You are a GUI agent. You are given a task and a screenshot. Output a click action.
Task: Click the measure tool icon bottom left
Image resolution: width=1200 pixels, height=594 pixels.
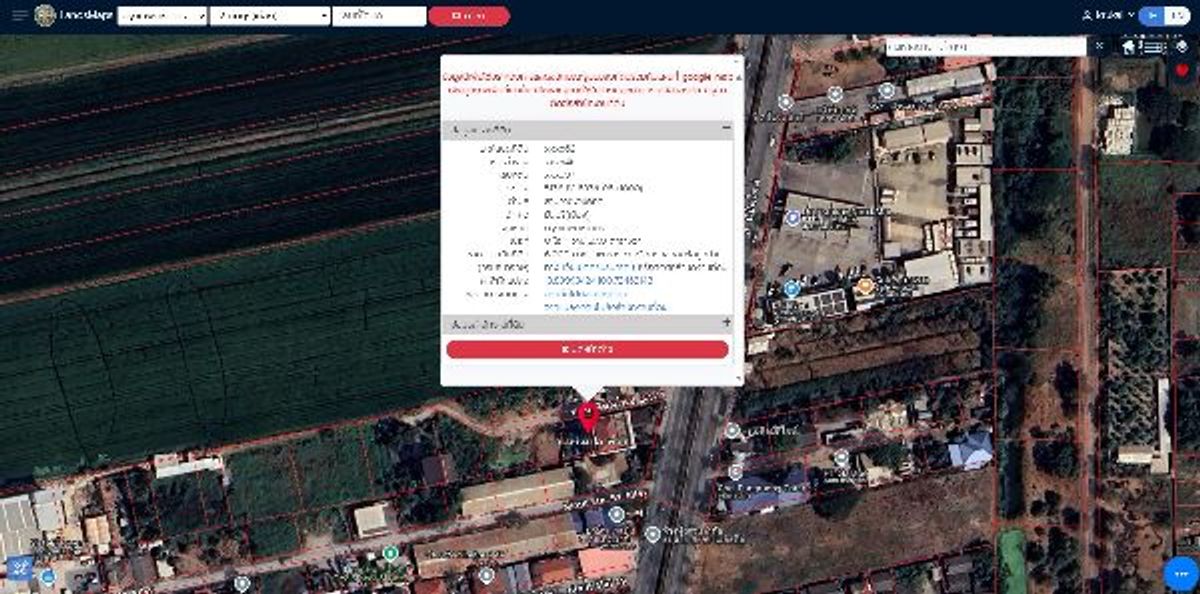point(20,568)
